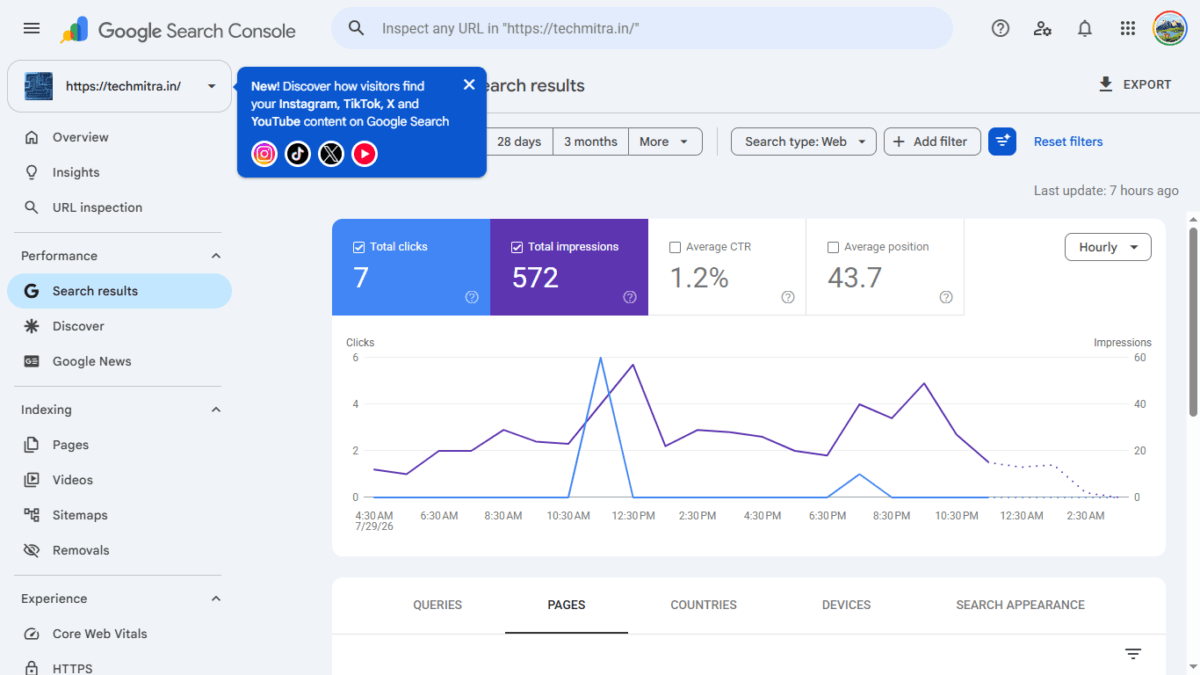Viewport: 1200px width, 675px height.
Task: Click the Average position help icon
Action: pos(946,297)
